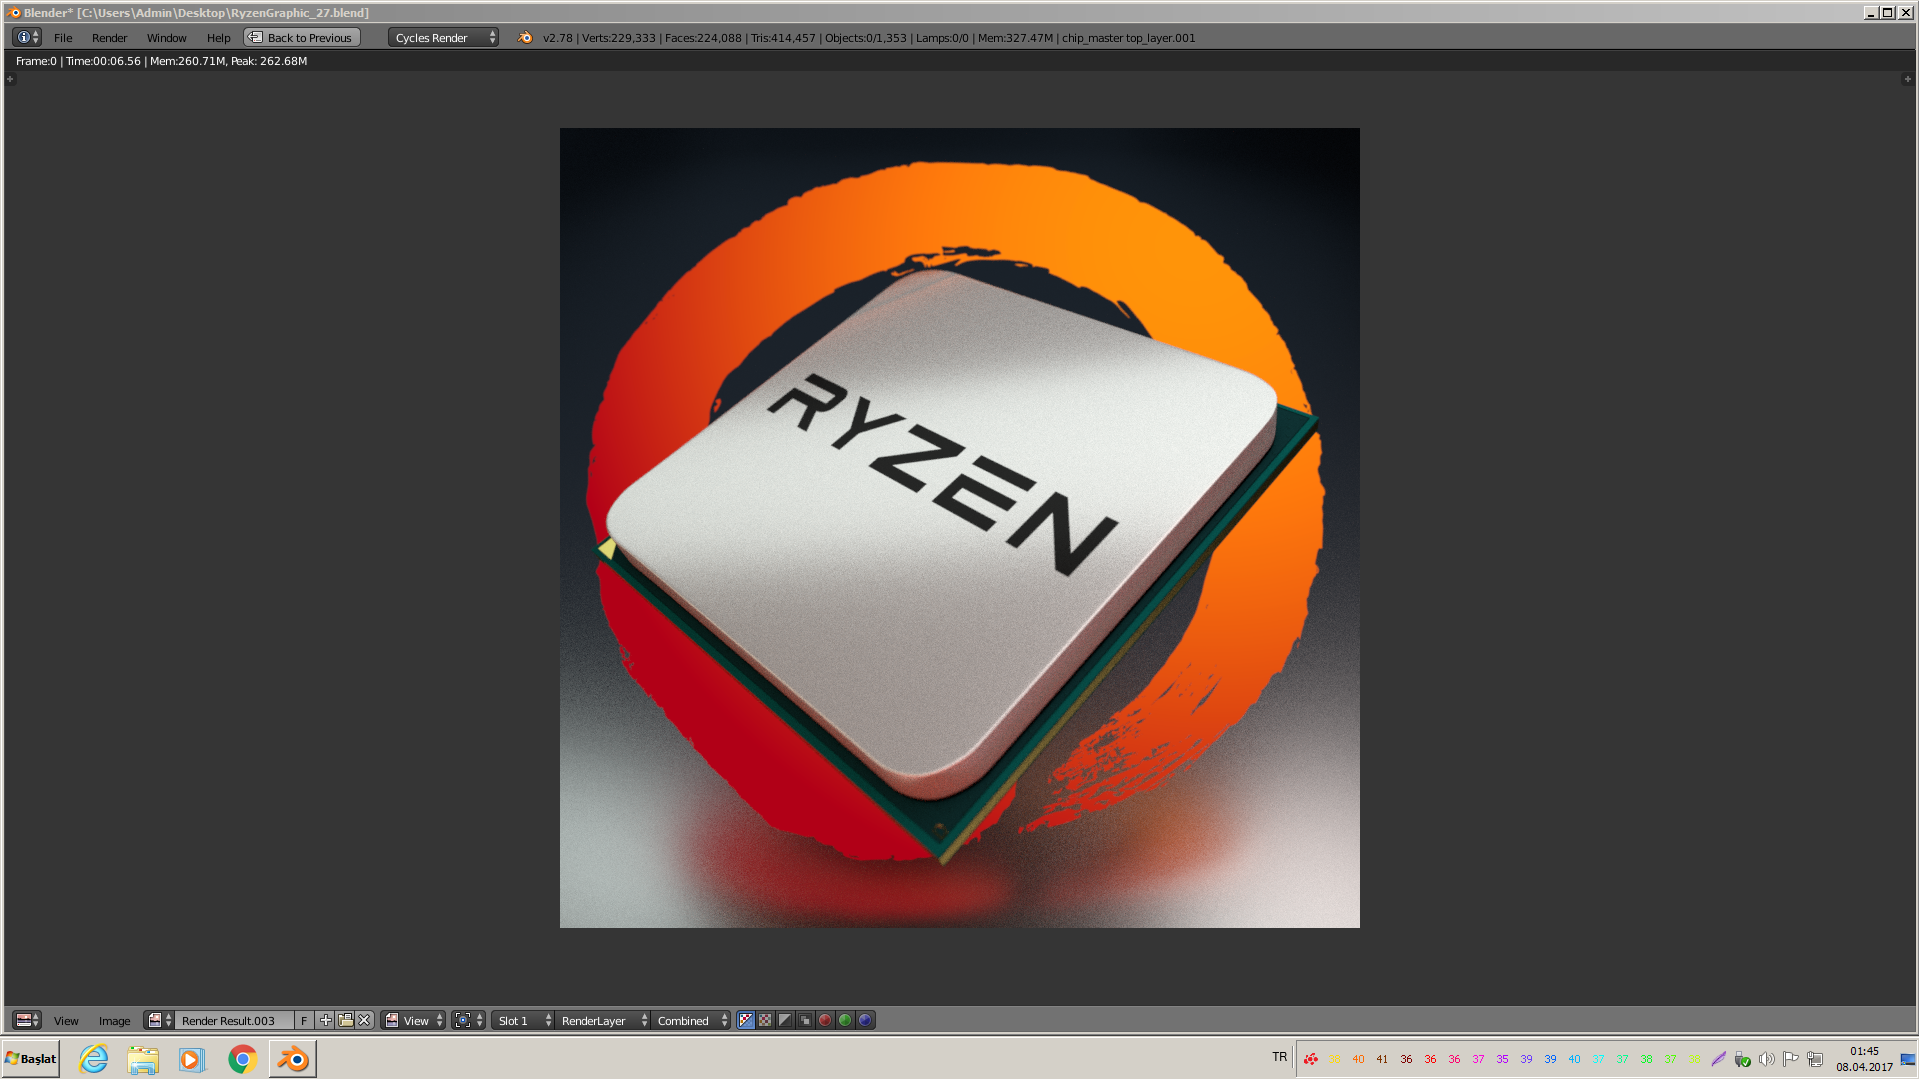This screenshot has height=1079, width=1919.
Task: Unlink image with the X icon
Action: pyautogui.click(x=365, y=1020)
